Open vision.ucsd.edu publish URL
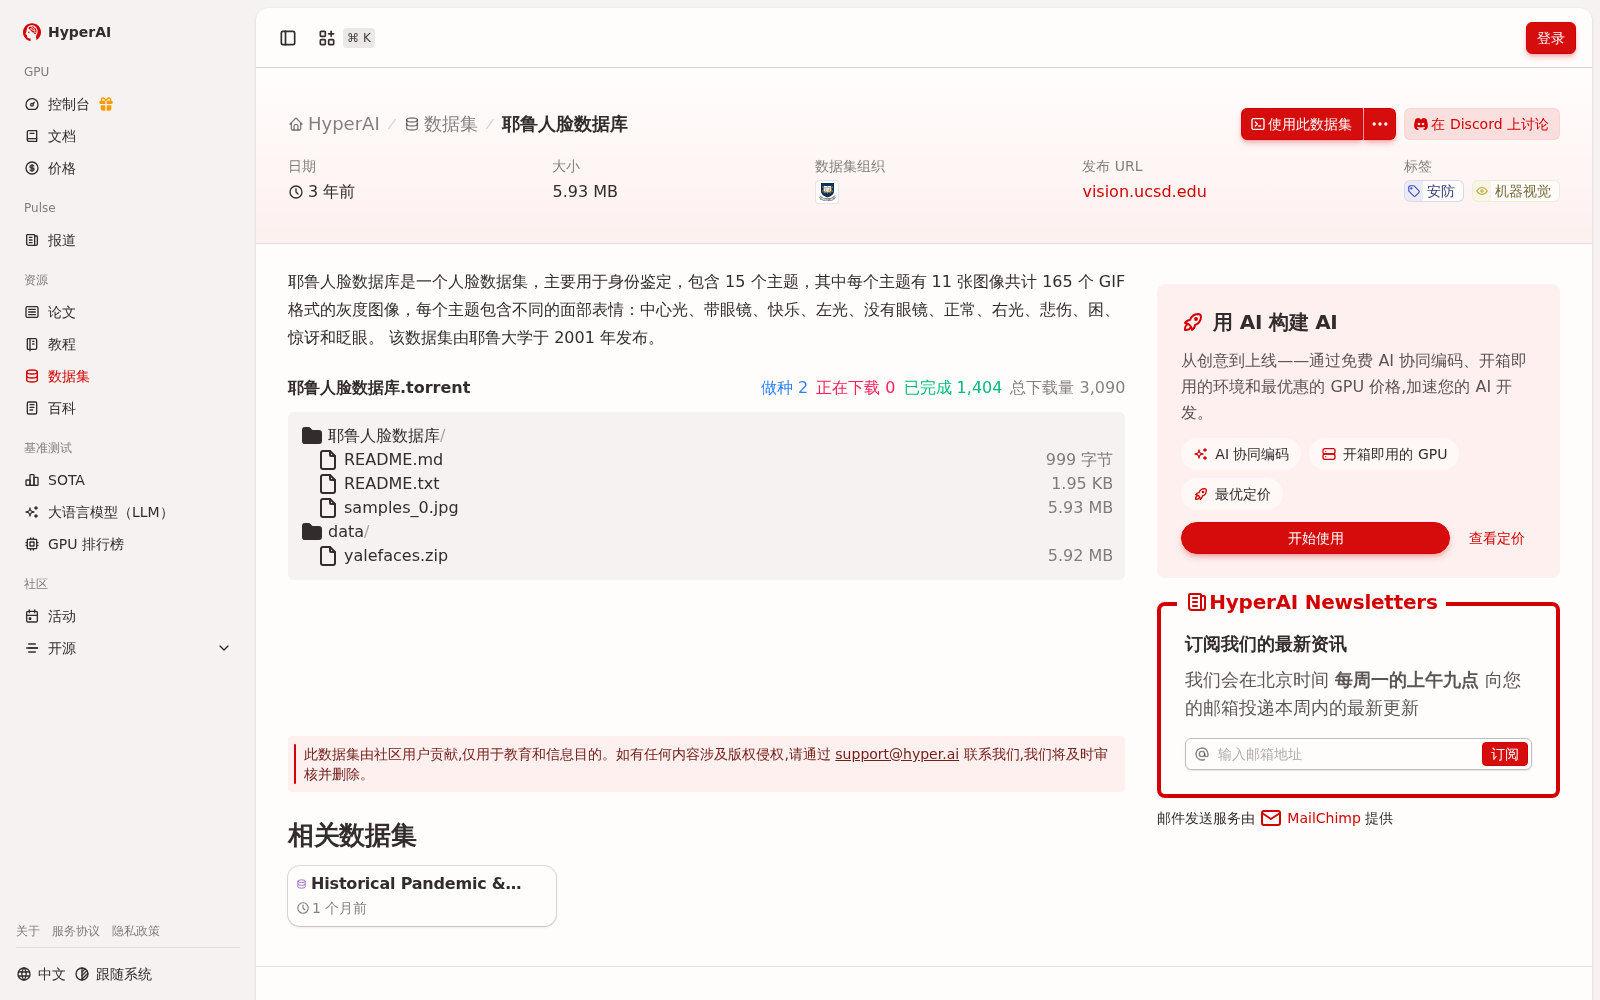Screen dimensions: 1600x1000 1144,191
